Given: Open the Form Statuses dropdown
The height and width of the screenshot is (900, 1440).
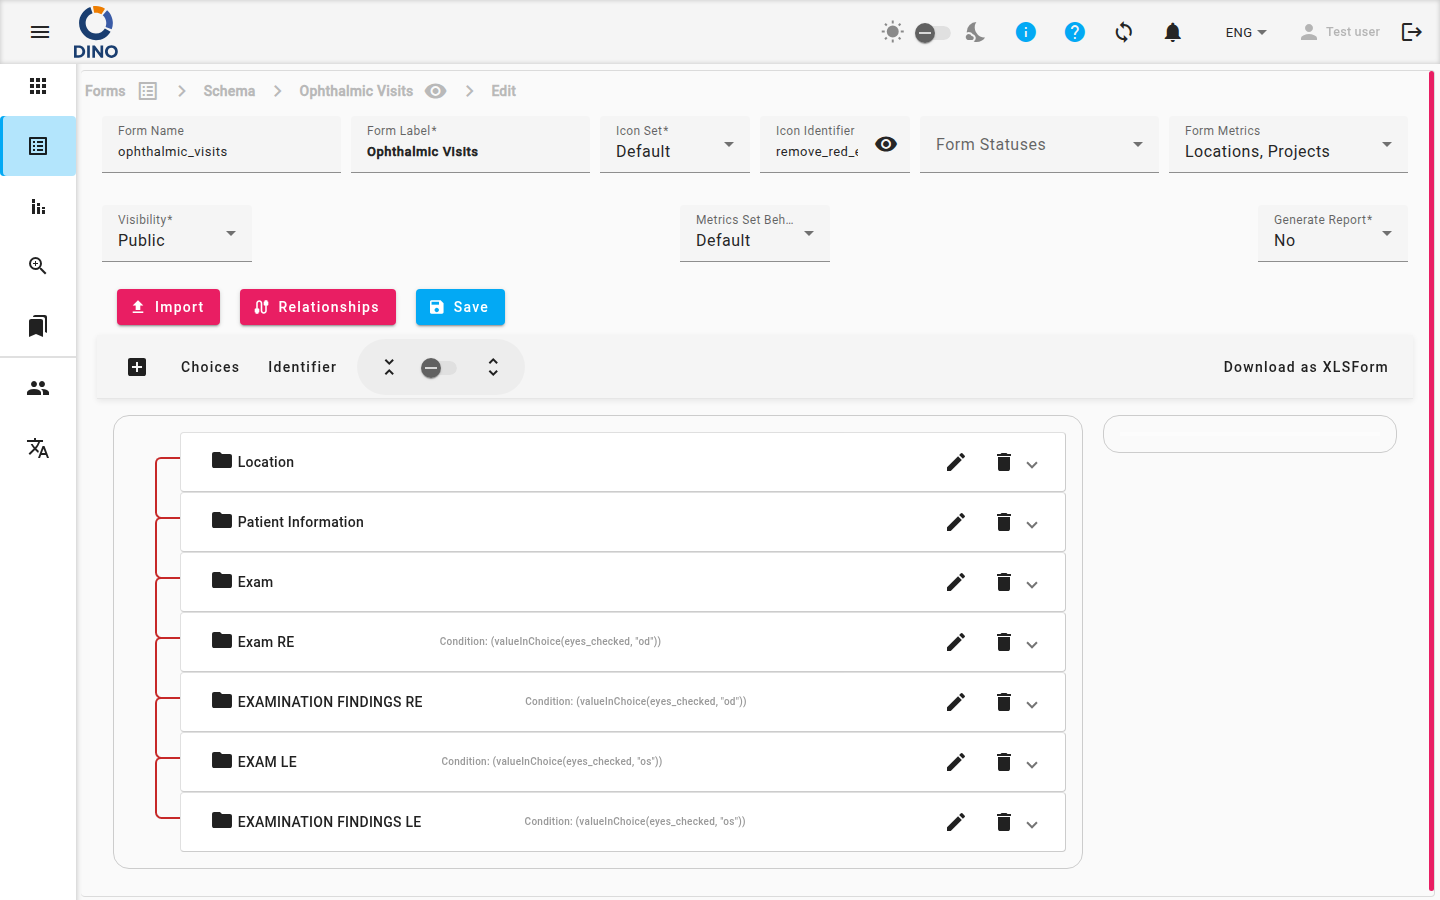Looking at the screenshot, I should [x=1039, y=144].
